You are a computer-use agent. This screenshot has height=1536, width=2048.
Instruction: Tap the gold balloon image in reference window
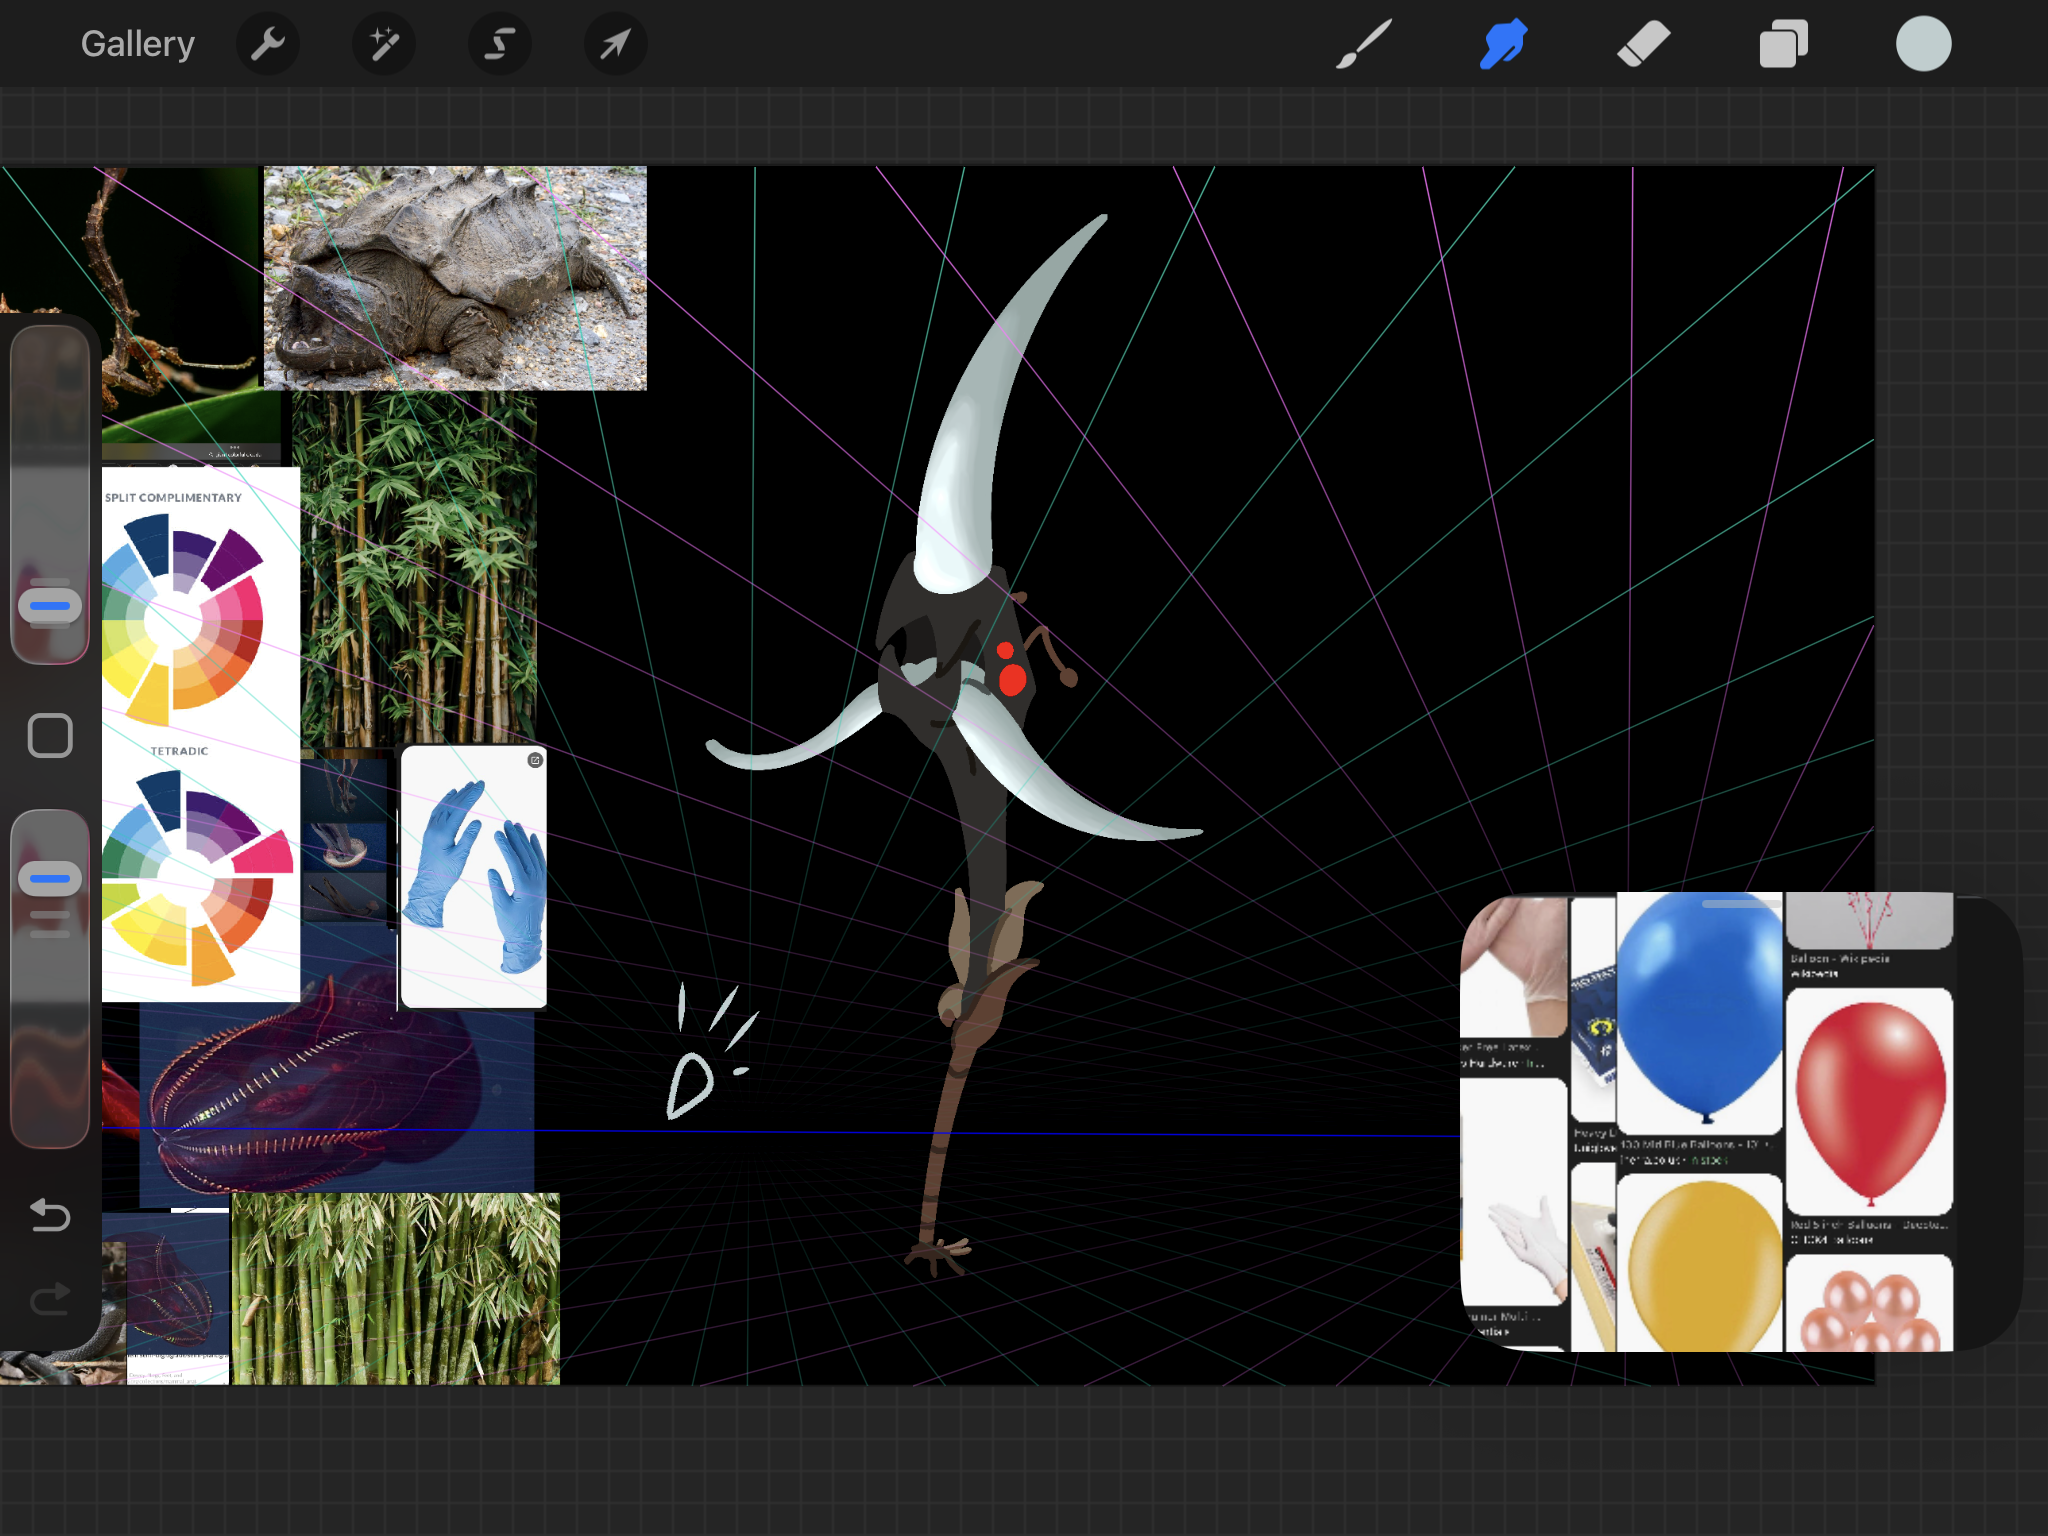coord(1700,1264)
